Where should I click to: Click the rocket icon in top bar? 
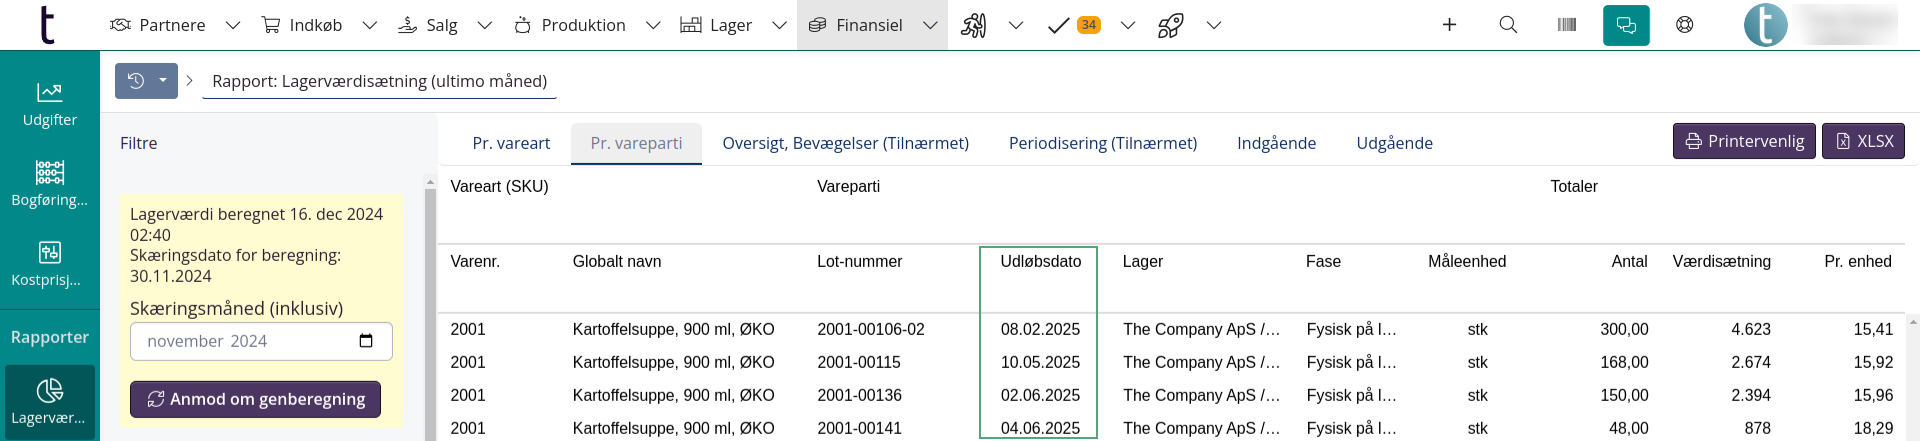pyautogui.click(x=1170, y=25)
